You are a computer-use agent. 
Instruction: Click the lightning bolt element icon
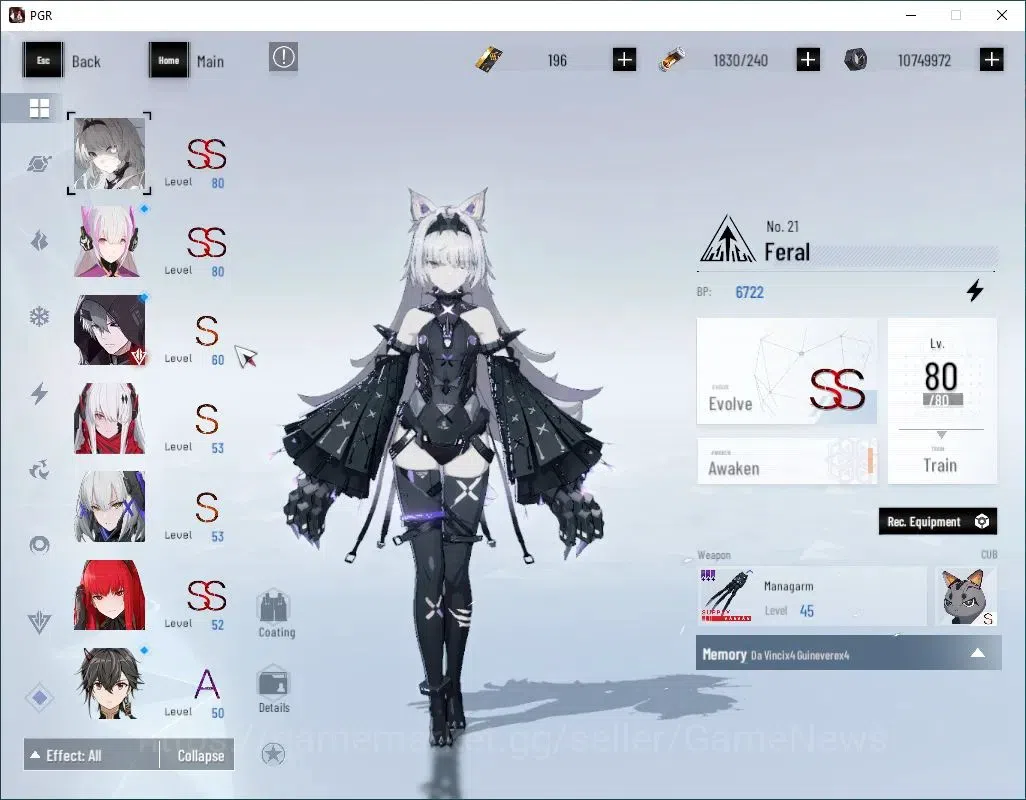(x=975, y=290)
